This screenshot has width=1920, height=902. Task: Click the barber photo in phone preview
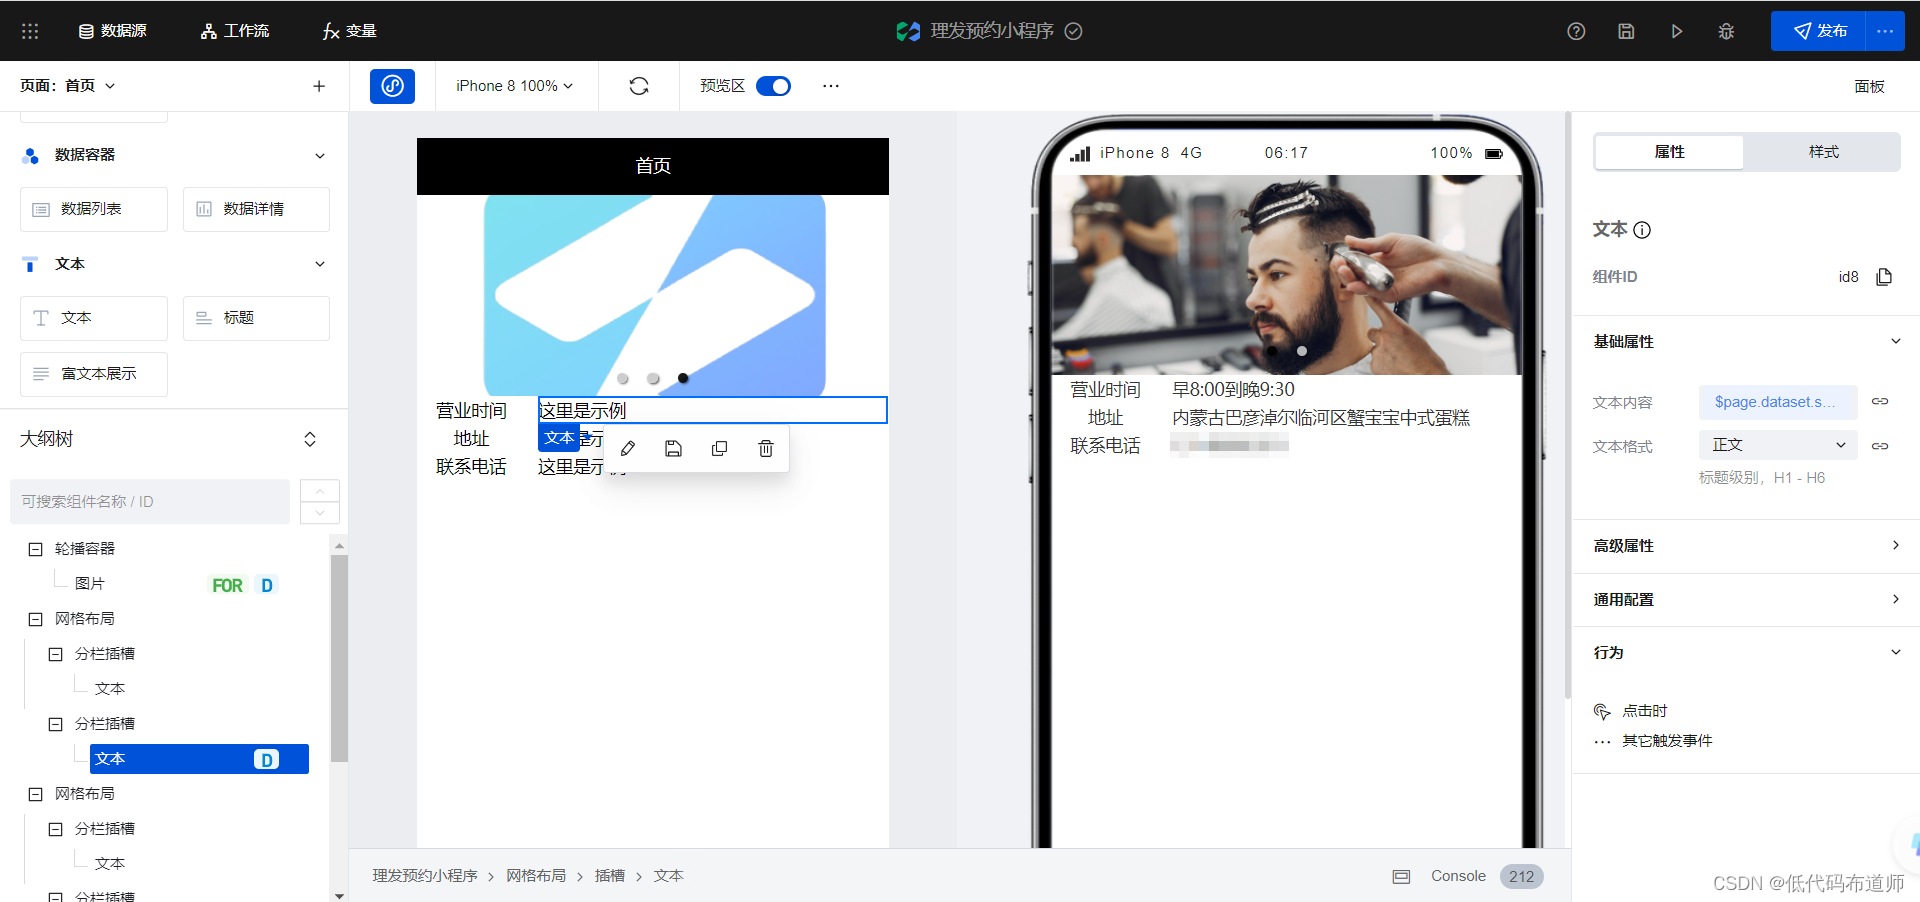(x=1287, y=275)
